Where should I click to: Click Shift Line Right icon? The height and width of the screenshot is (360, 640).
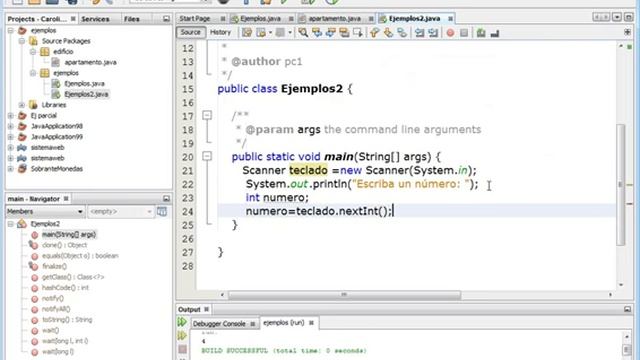click(x=433, y=33)
